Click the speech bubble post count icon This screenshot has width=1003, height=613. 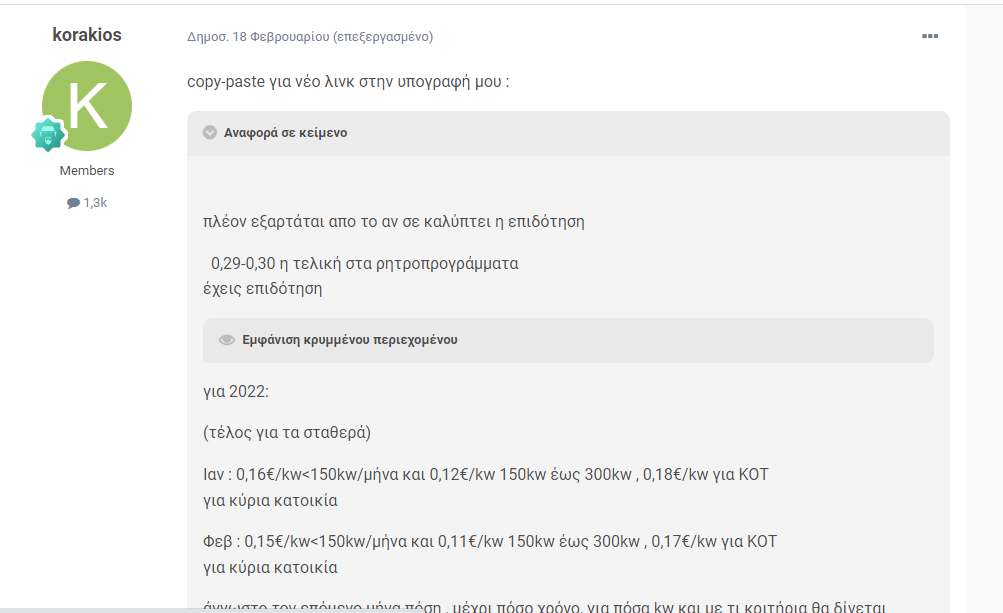tap(73, 203)
